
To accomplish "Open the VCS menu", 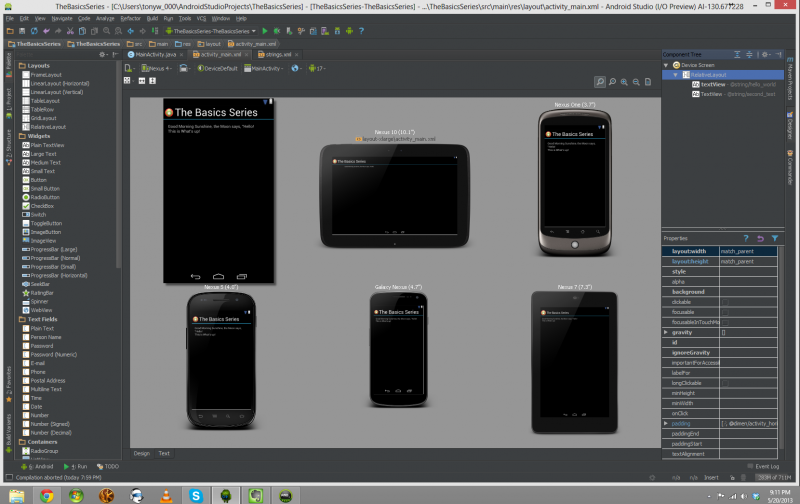I will pos(202,18).
